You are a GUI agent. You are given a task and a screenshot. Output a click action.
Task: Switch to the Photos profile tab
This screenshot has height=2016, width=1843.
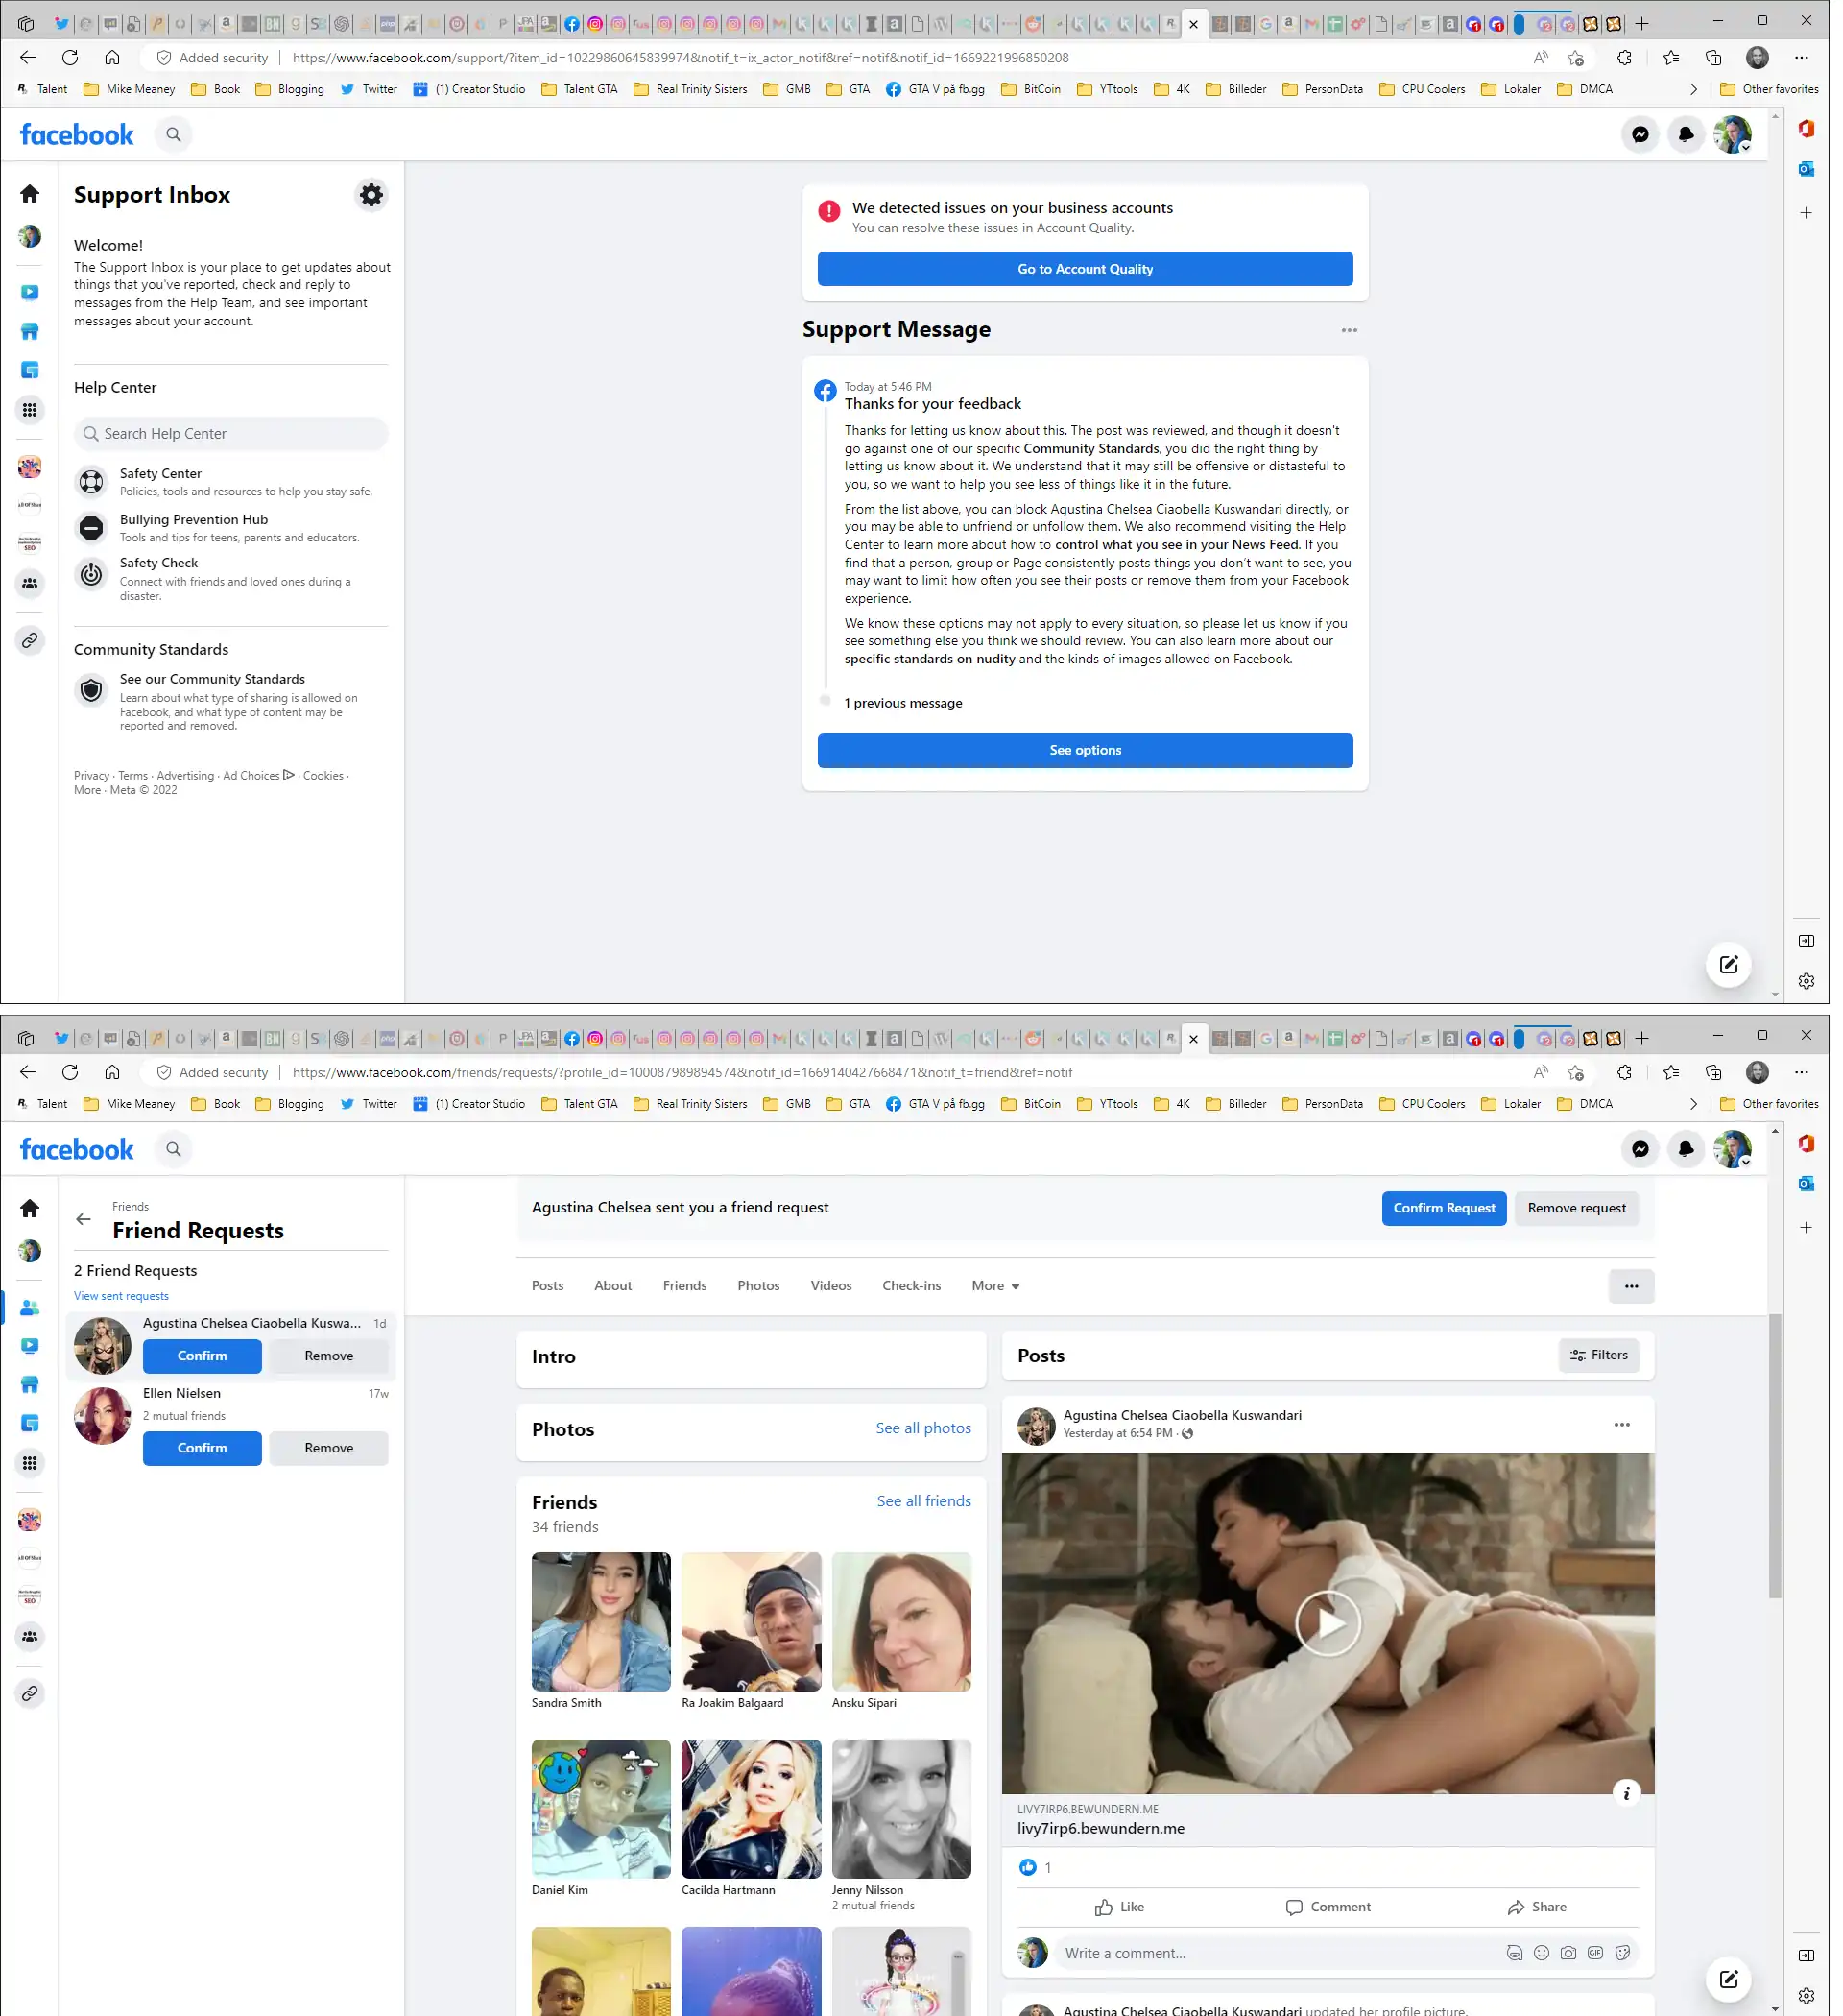pos(758,1286)
